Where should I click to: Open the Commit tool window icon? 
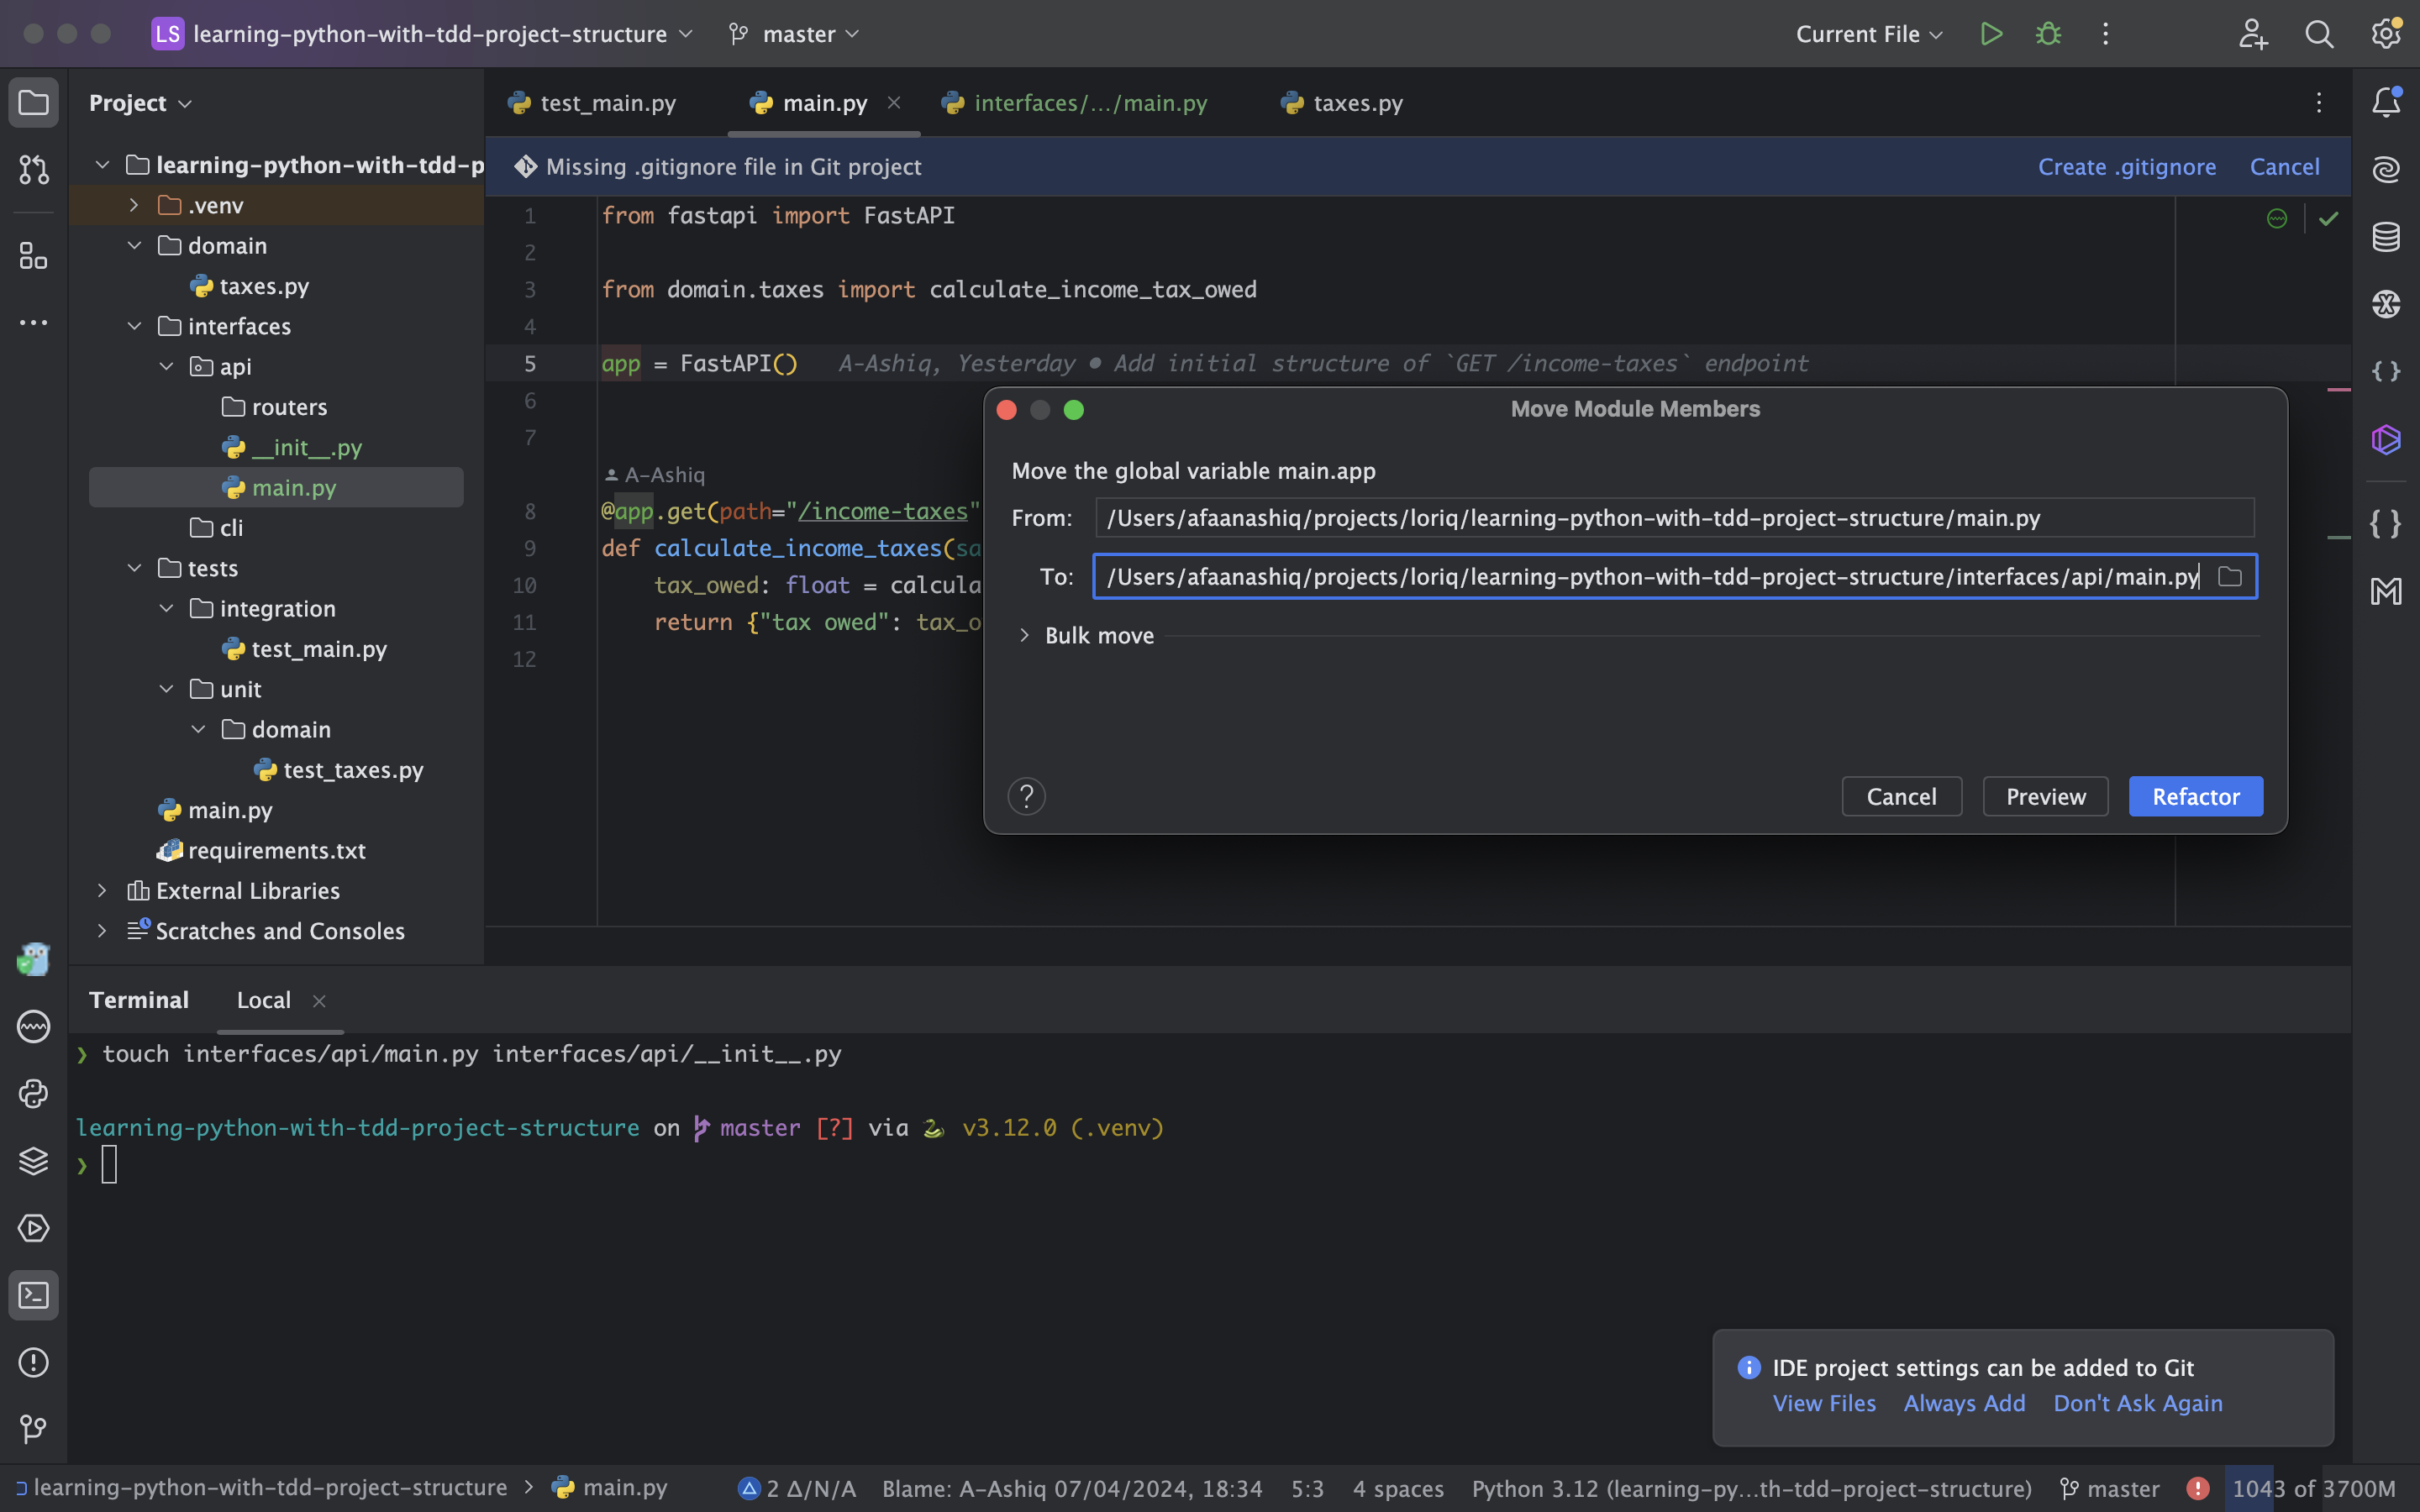pyautogui.click(x=33, y=169)
